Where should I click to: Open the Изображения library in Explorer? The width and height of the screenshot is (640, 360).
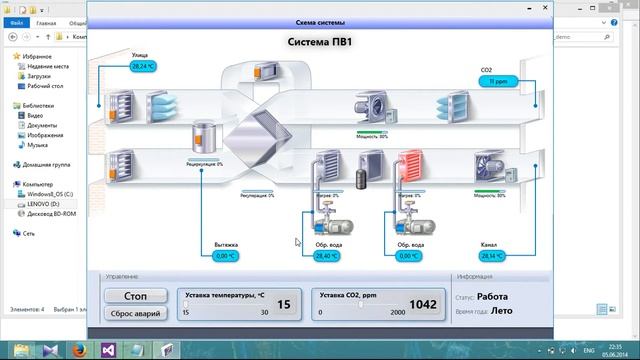coord(45,135)
